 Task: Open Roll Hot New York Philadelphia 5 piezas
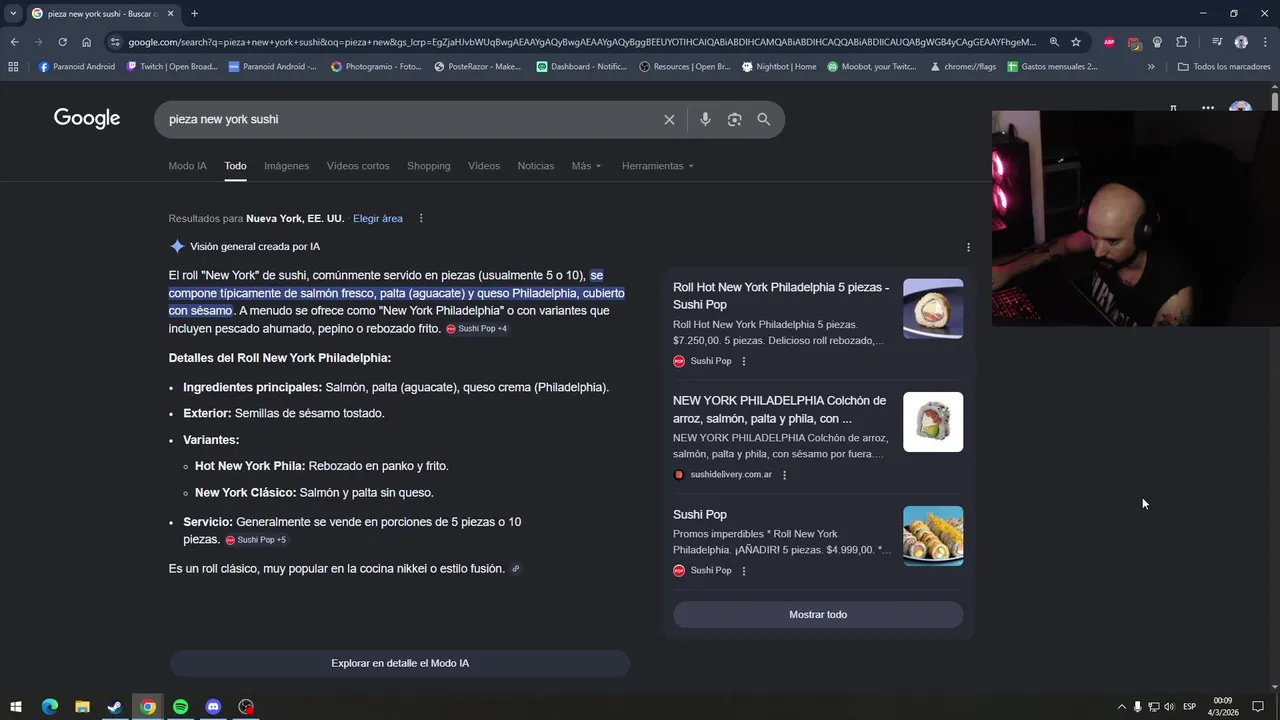point(781,296)
